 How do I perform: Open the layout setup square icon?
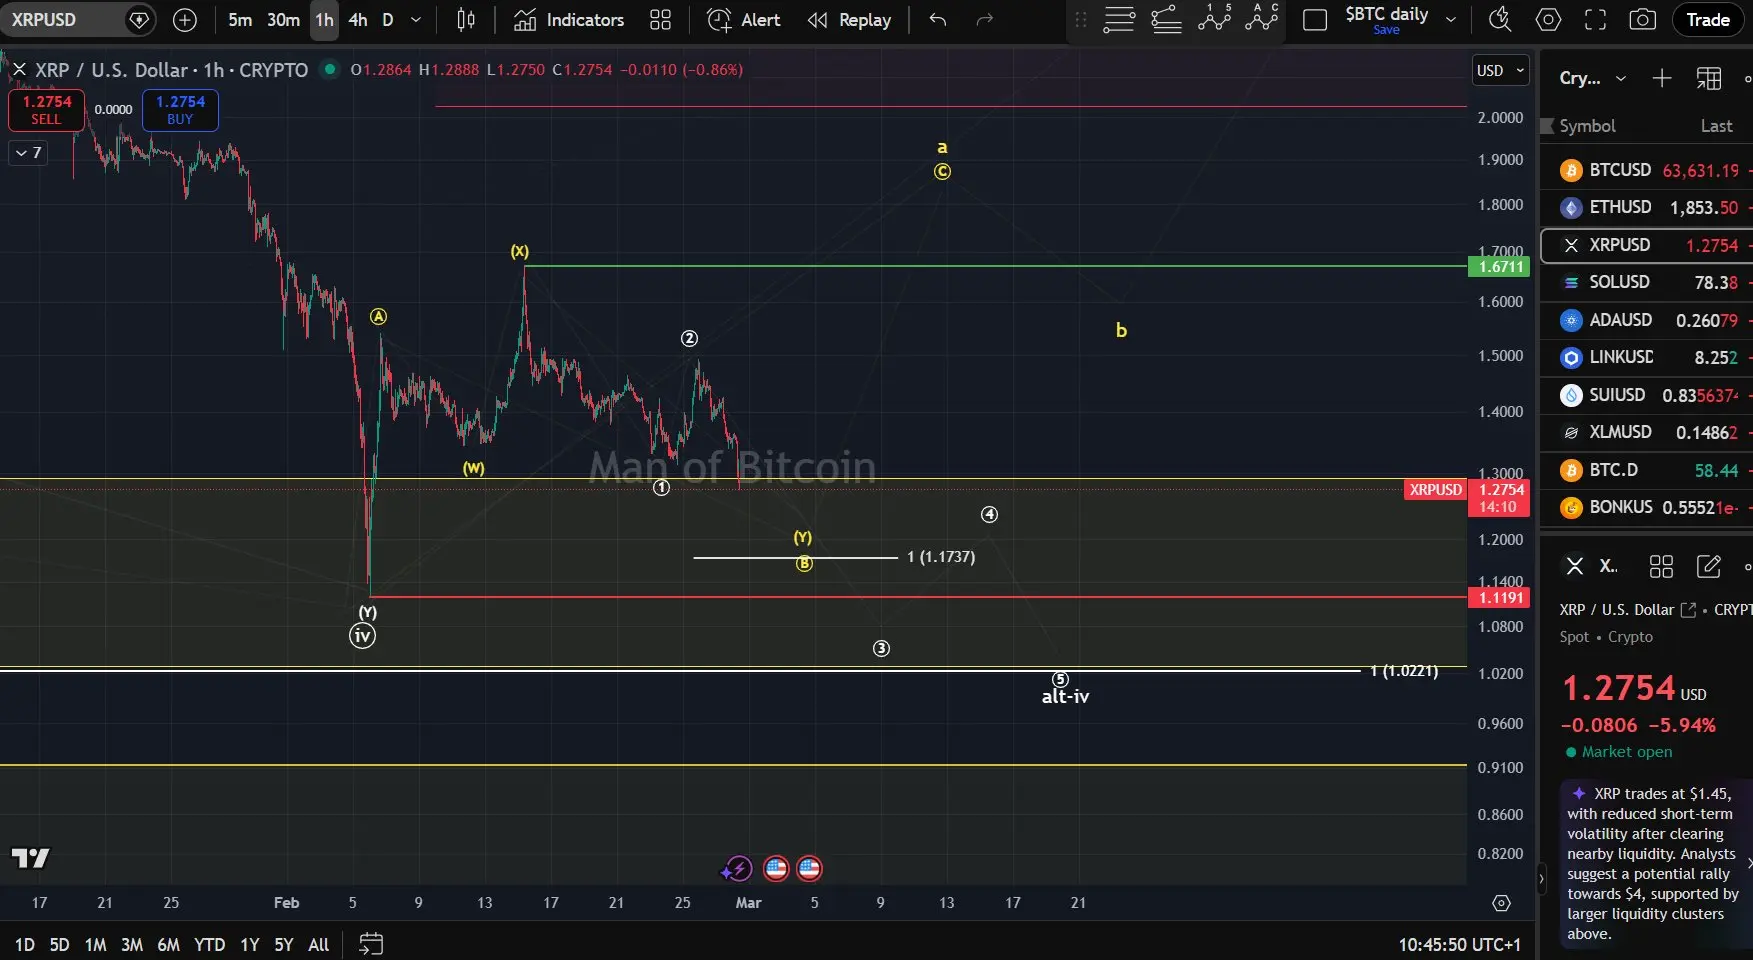click(1315, 20)
